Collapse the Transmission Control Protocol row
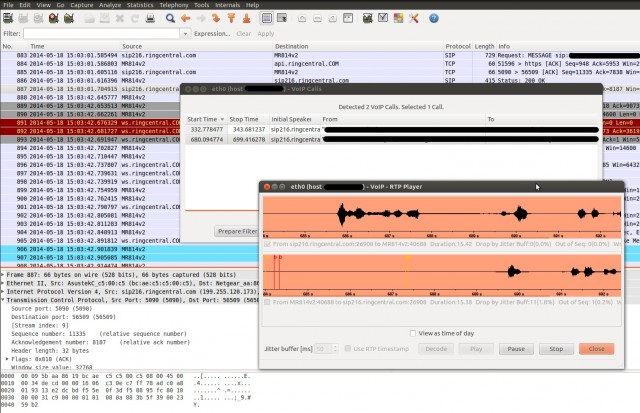640x413 pixels. click(x=3, y=300)
